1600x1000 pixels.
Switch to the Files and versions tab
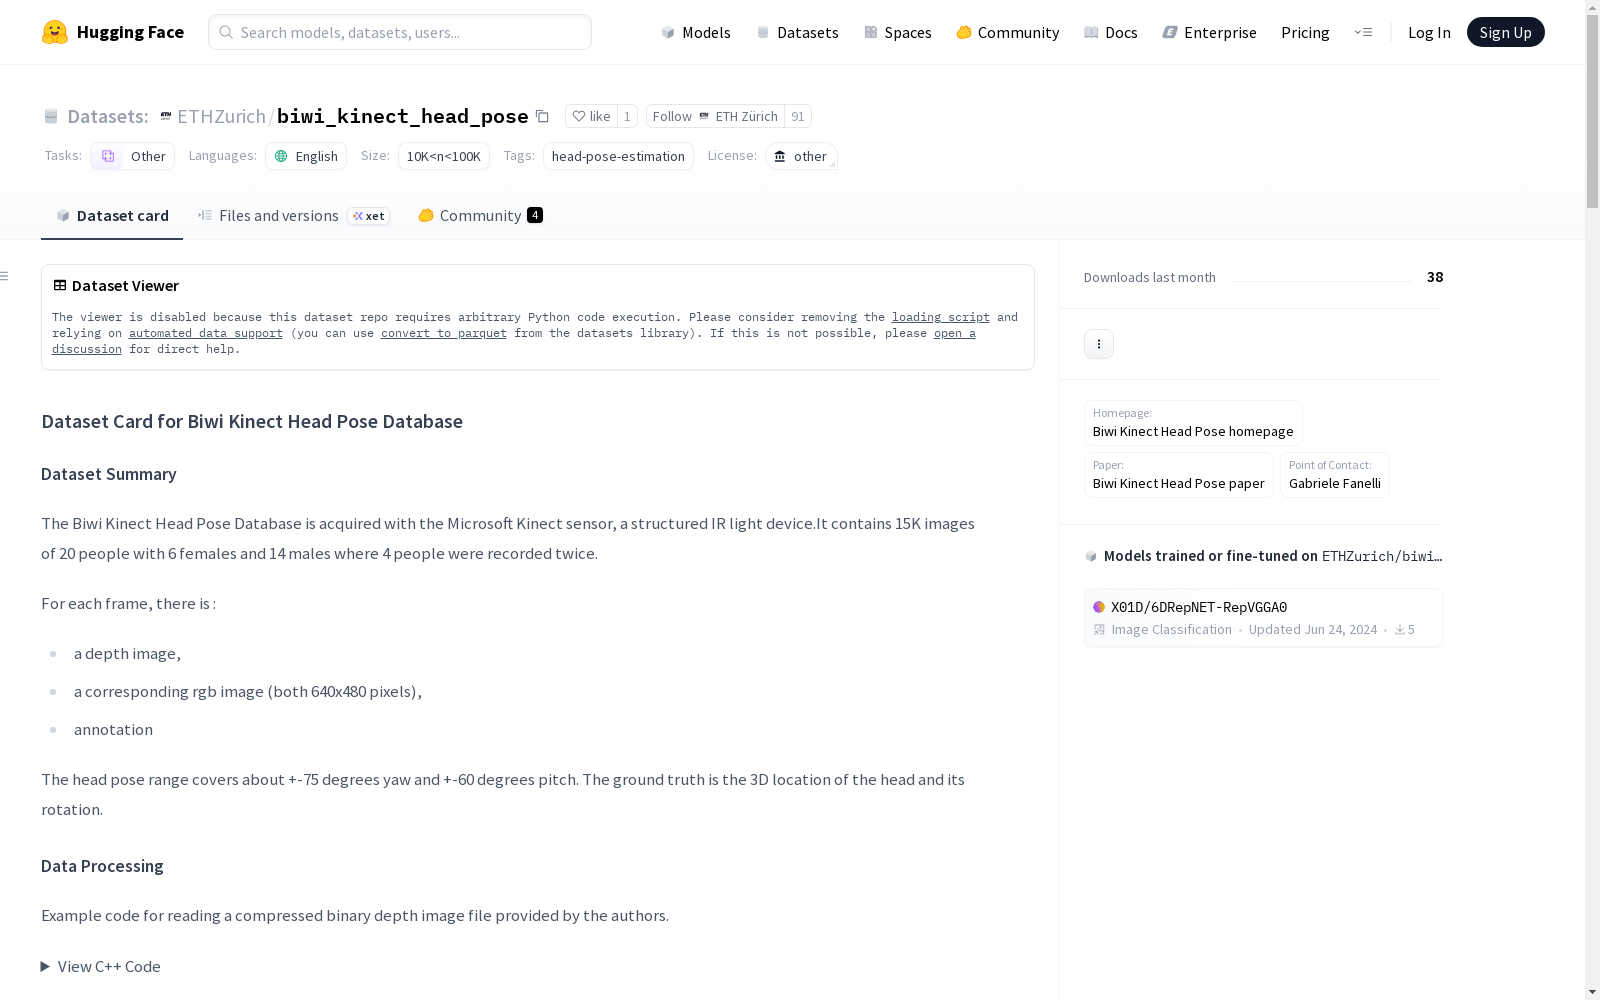coord(278,216)
